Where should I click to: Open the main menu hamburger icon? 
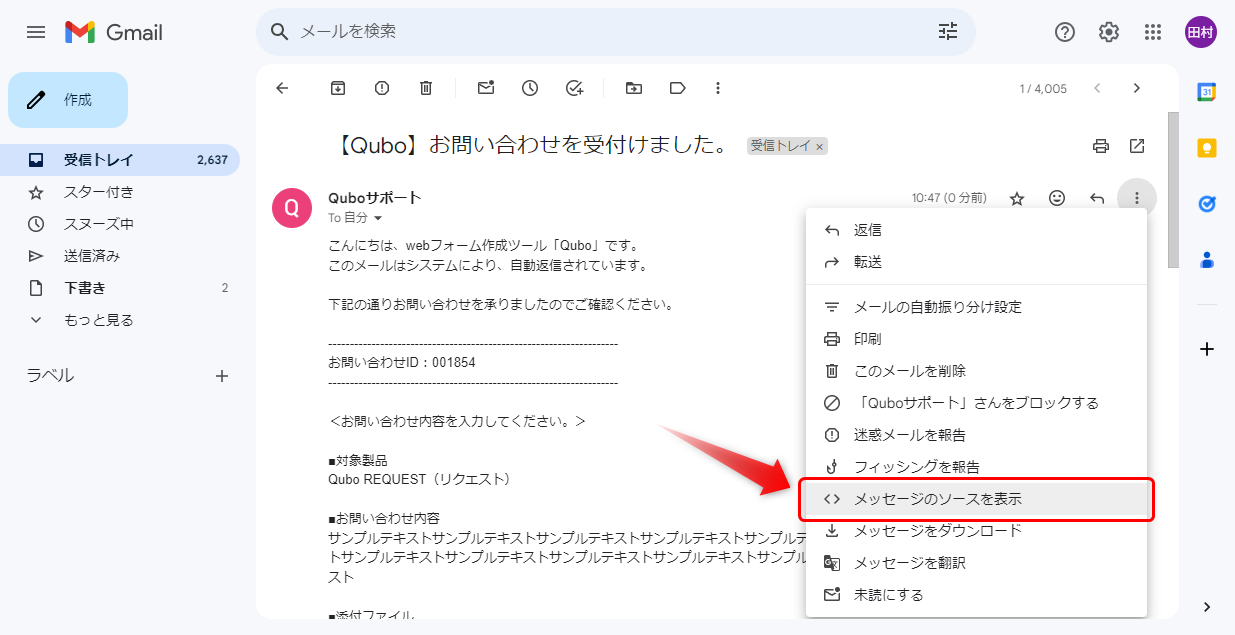pos(36,32)
